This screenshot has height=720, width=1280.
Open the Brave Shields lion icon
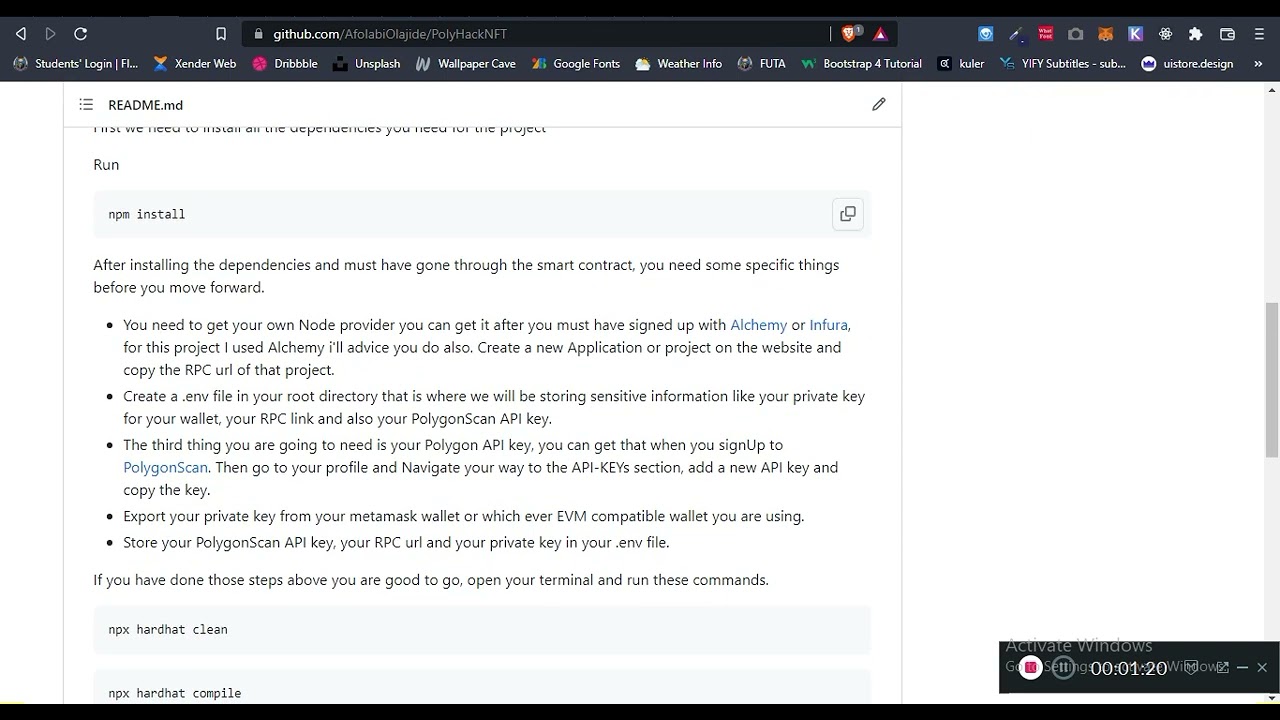[849, 33]
